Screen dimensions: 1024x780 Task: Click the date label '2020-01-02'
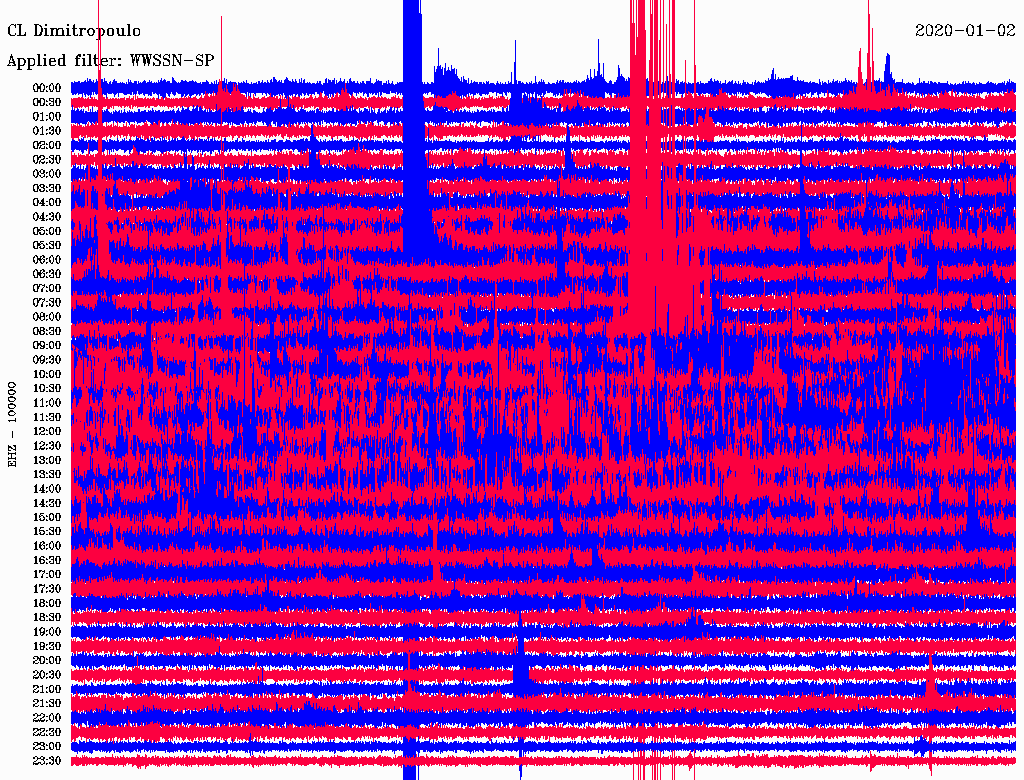[x=965, y=31]
